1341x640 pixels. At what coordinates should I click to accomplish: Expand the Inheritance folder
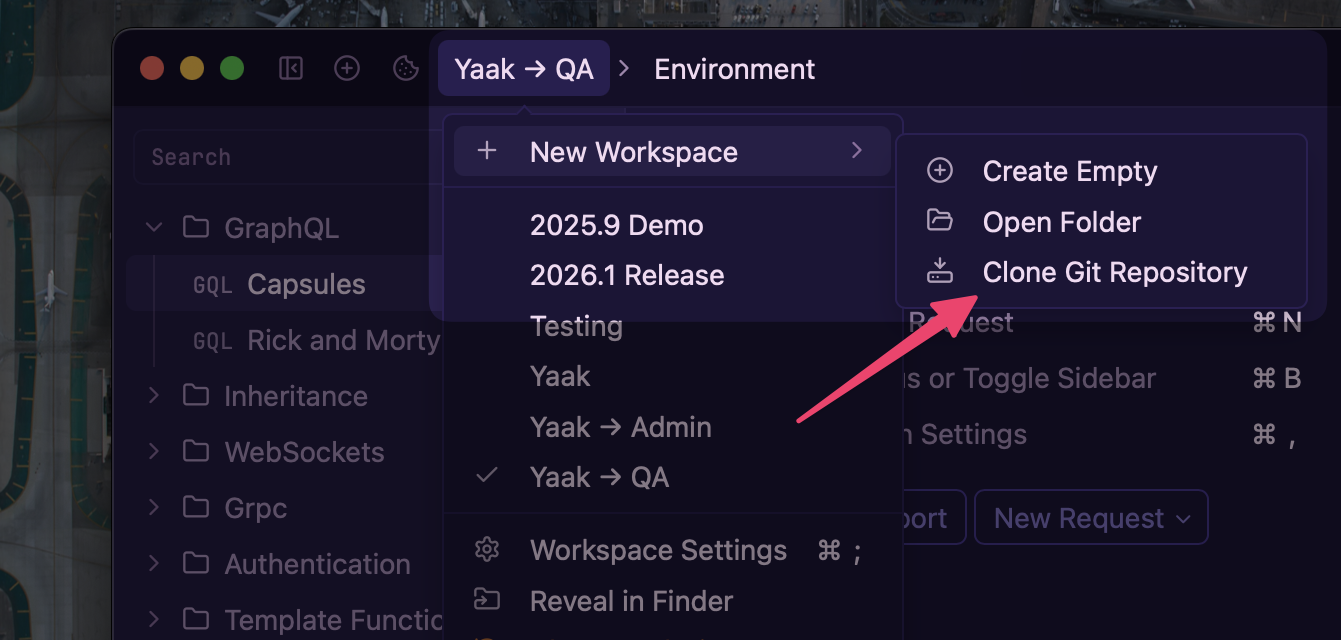[154, 396]
